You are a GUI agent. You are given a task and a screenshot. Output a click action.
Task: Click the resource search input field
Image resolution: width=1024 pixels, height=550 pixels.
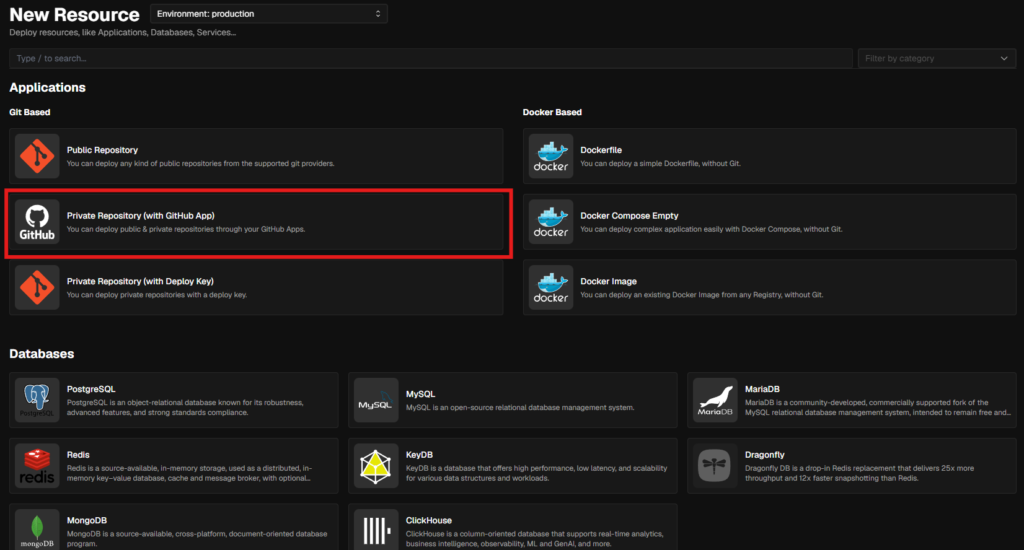430,58
